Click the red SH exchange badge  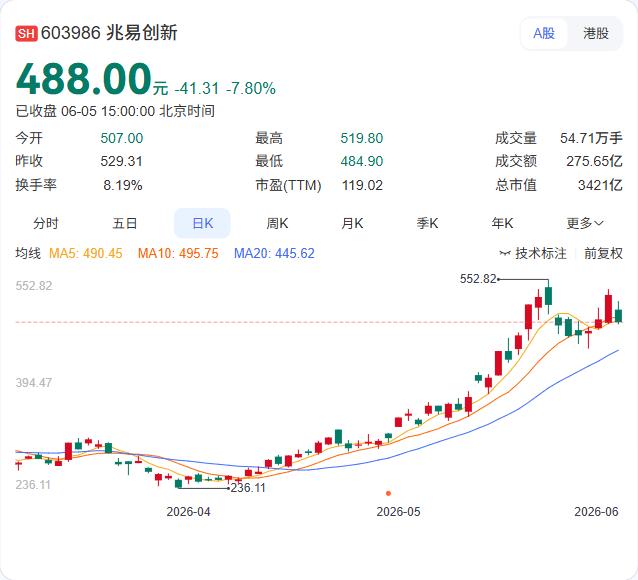pos(26,33)
